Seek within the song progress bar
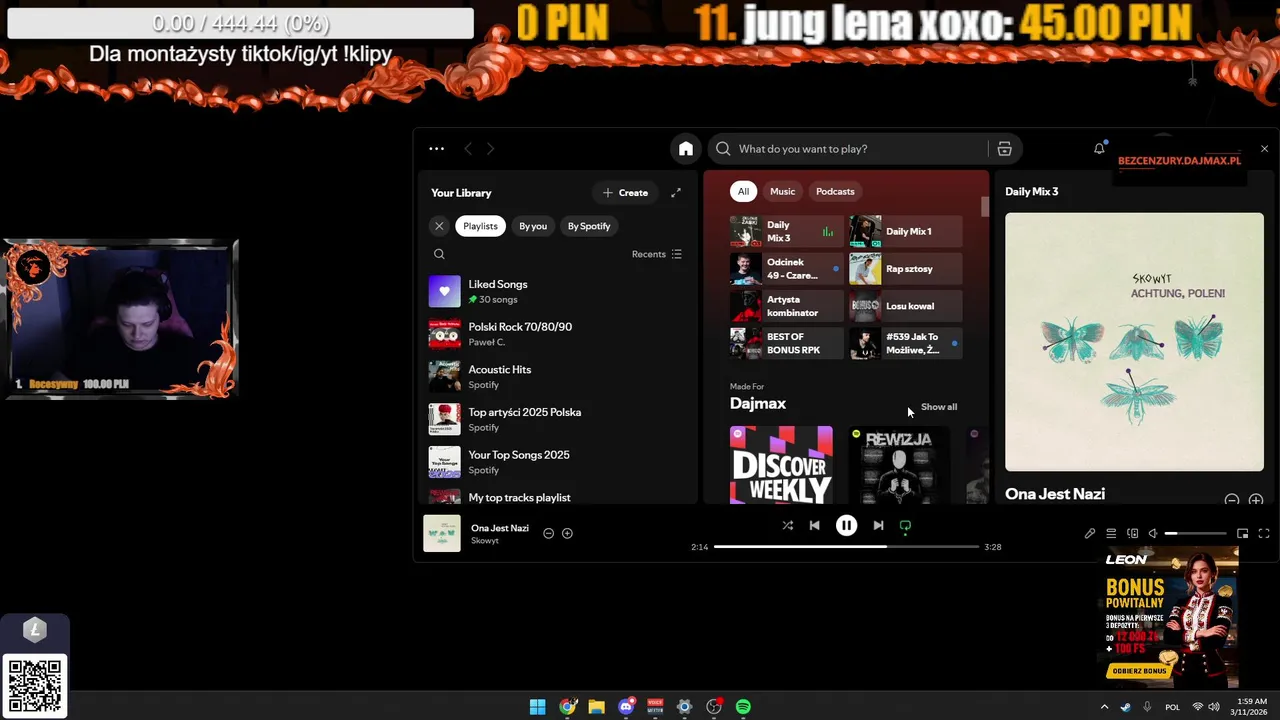This screenshot has width=1280, height=720. pyautogui.click(x=846, y=547)
